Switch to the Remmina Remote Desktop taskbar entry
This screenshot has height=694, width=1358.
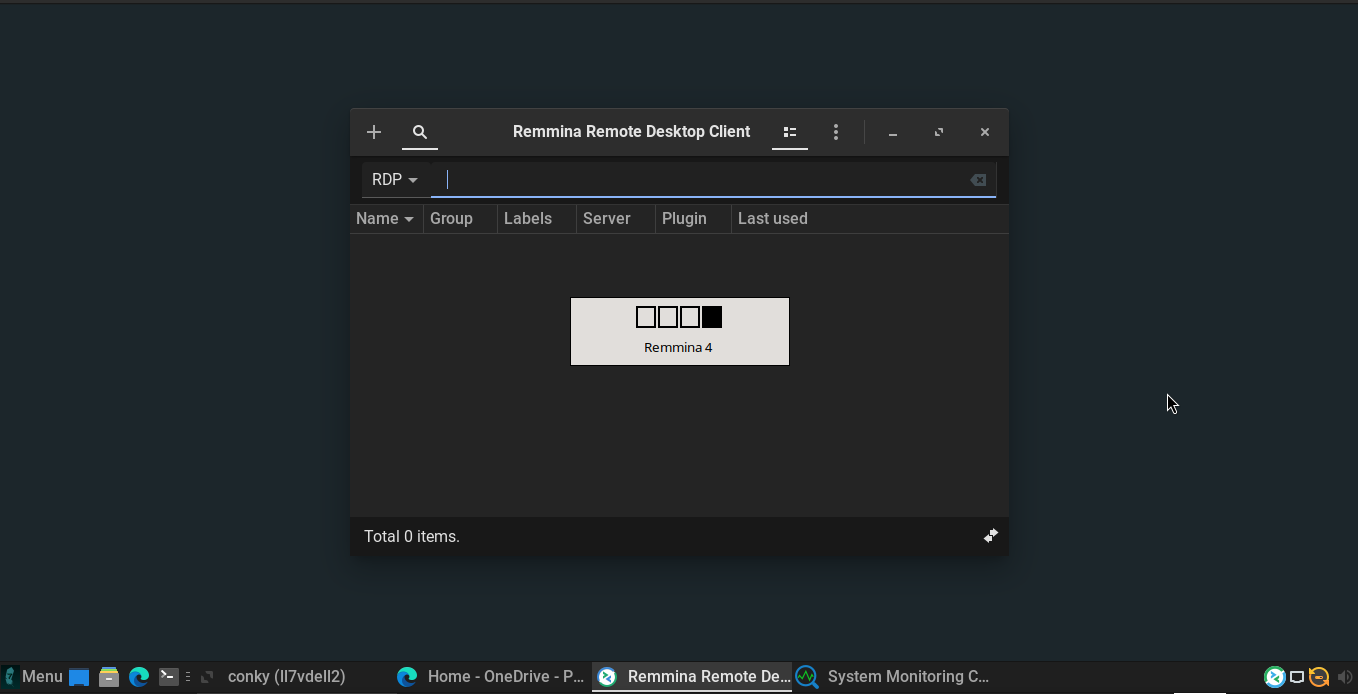[x=692, y=677]
